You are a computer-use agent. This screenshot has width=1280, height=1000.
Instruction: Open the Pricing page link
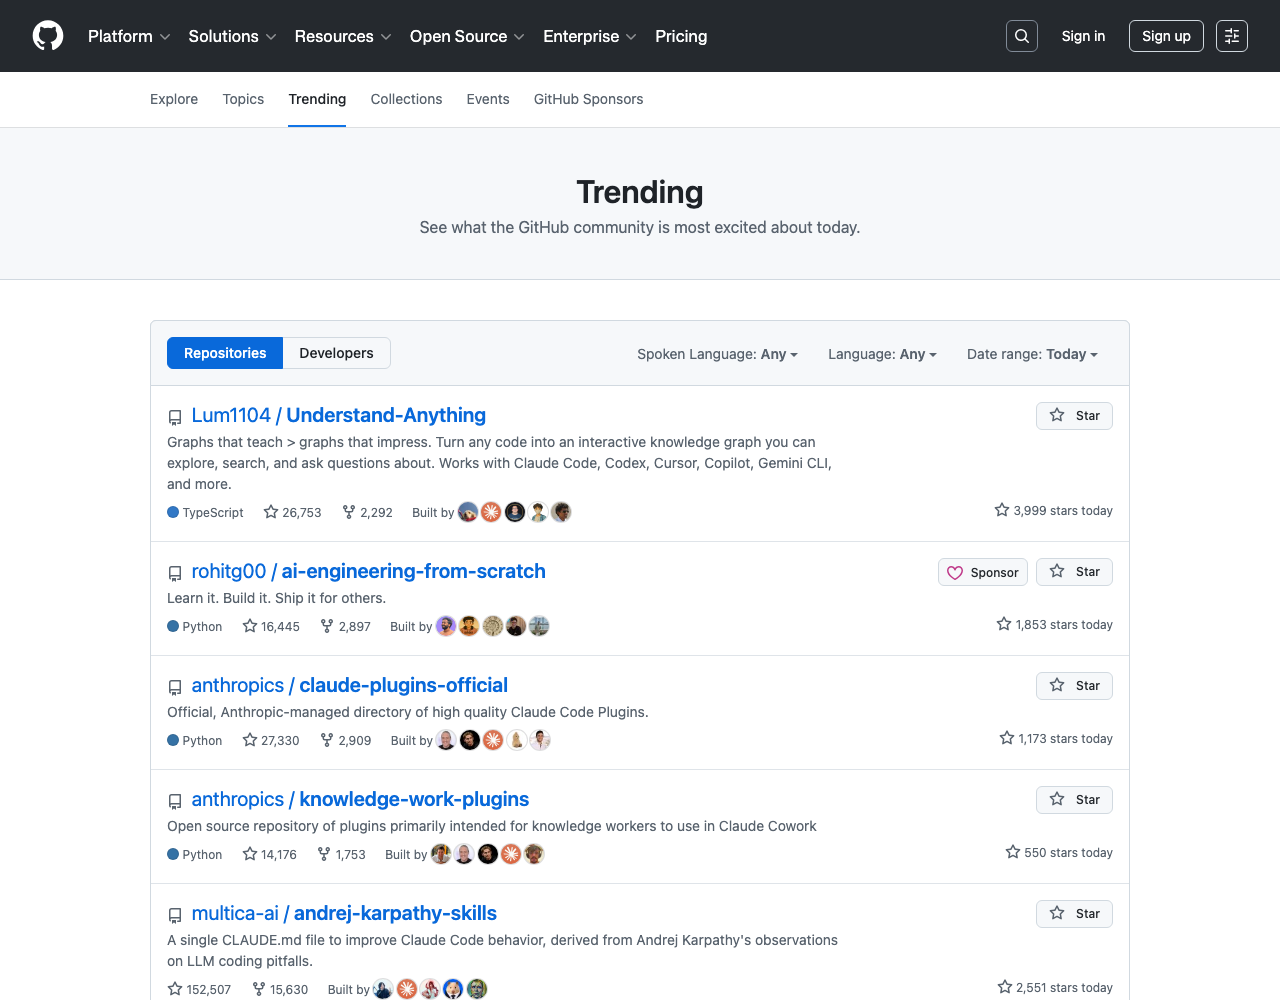click(681, 36)
